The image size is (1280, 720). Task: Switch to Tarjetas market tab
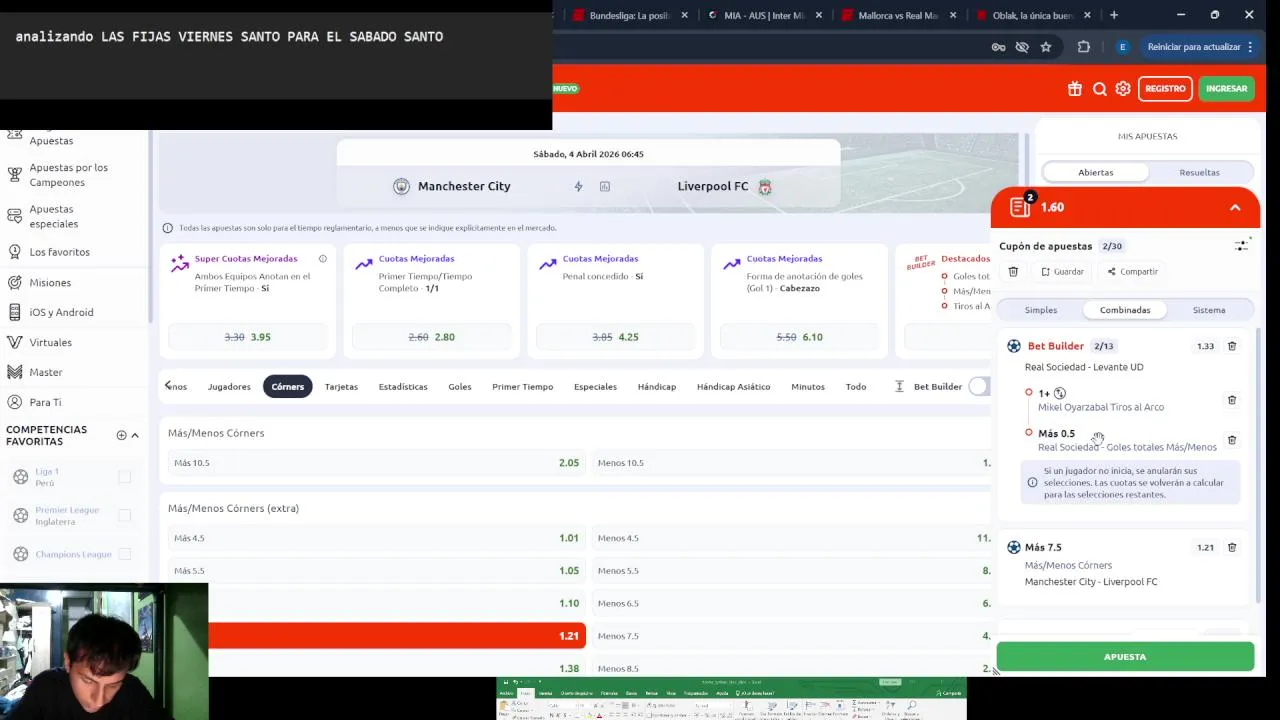[341, 387]
